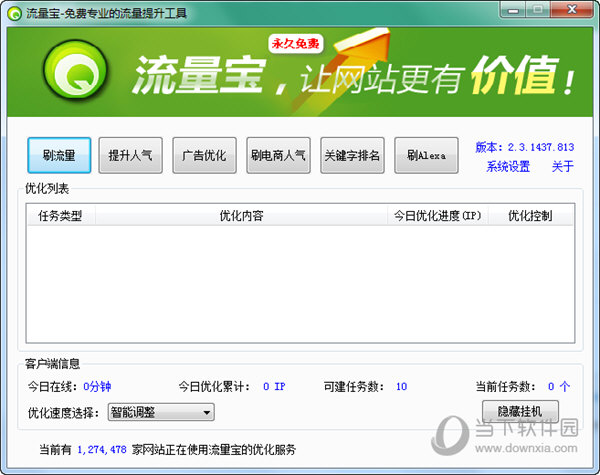Click the 0分钟 online time value
This screenshot has width=600, height=475.
(97, 387)
